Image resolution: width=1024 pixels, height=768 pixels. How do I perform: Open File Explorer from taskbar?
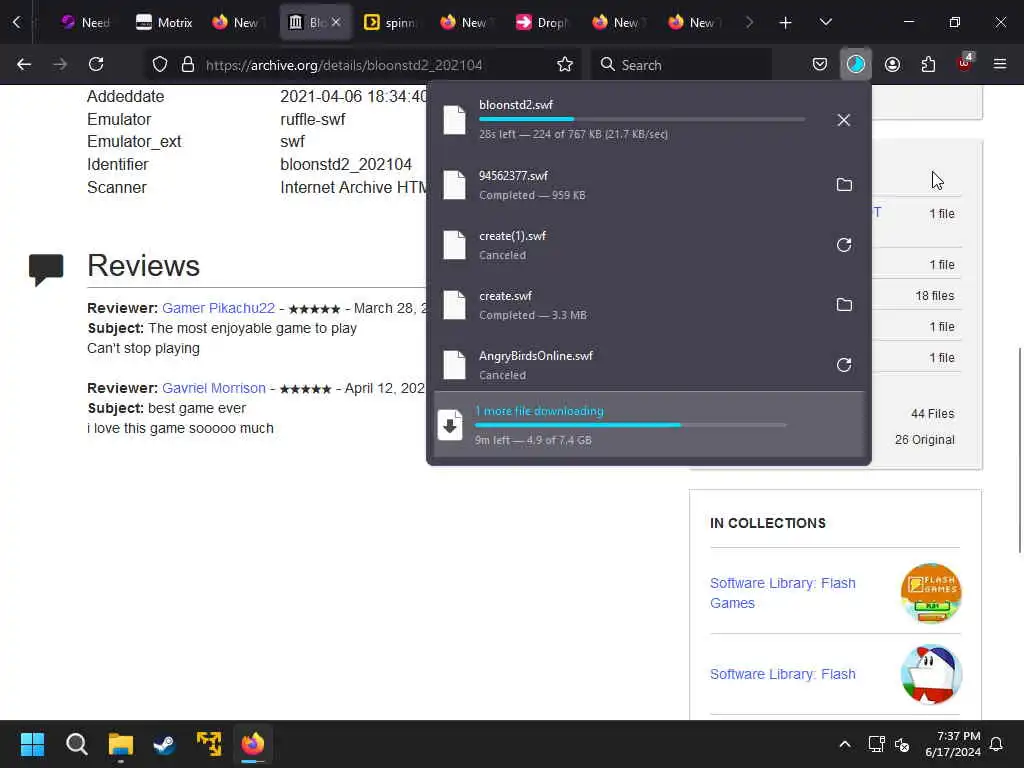click(121, 744)
